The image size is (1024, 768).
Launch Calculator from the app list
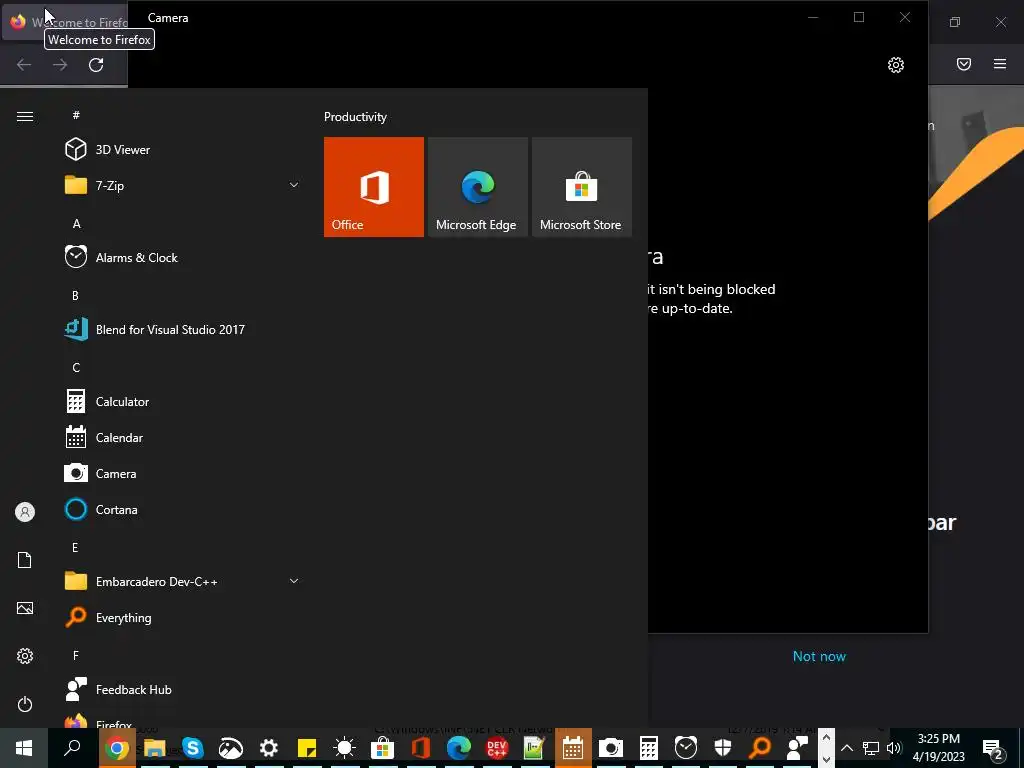183,402
